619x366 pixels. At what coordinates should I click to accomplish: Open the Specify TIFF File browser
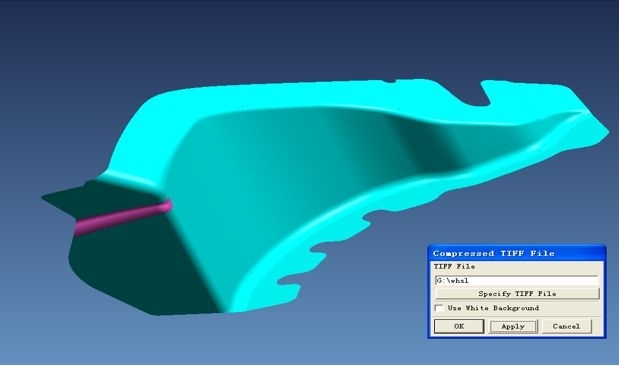coord(517,293)
